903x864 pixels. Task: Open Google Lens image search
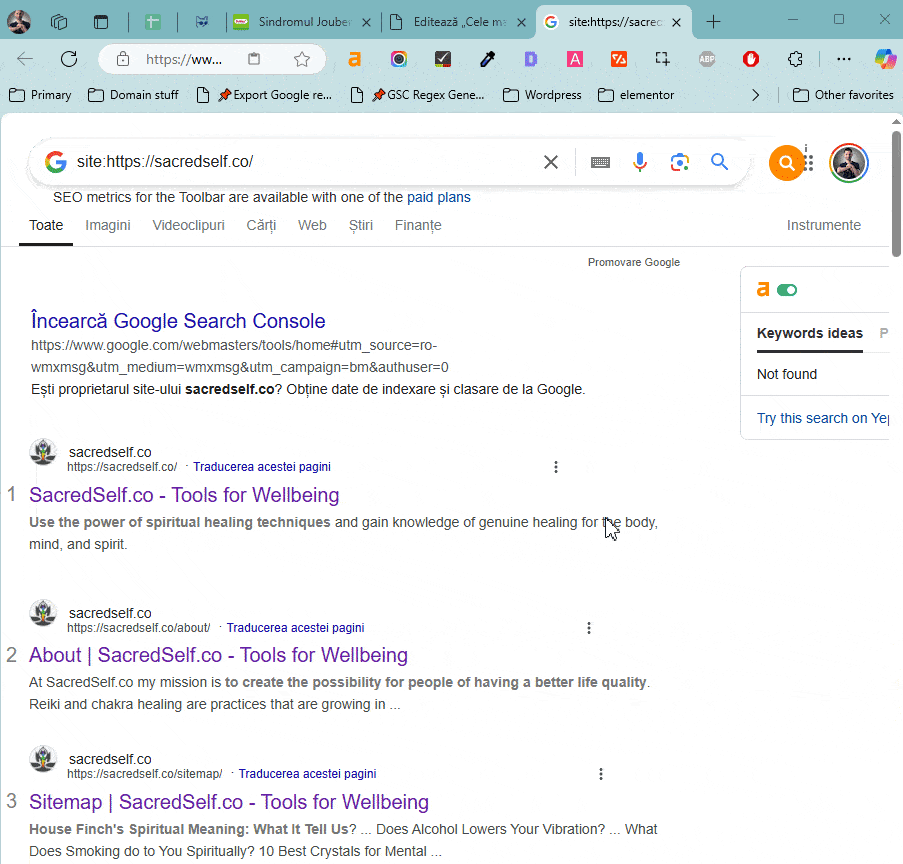coord(680,162)
